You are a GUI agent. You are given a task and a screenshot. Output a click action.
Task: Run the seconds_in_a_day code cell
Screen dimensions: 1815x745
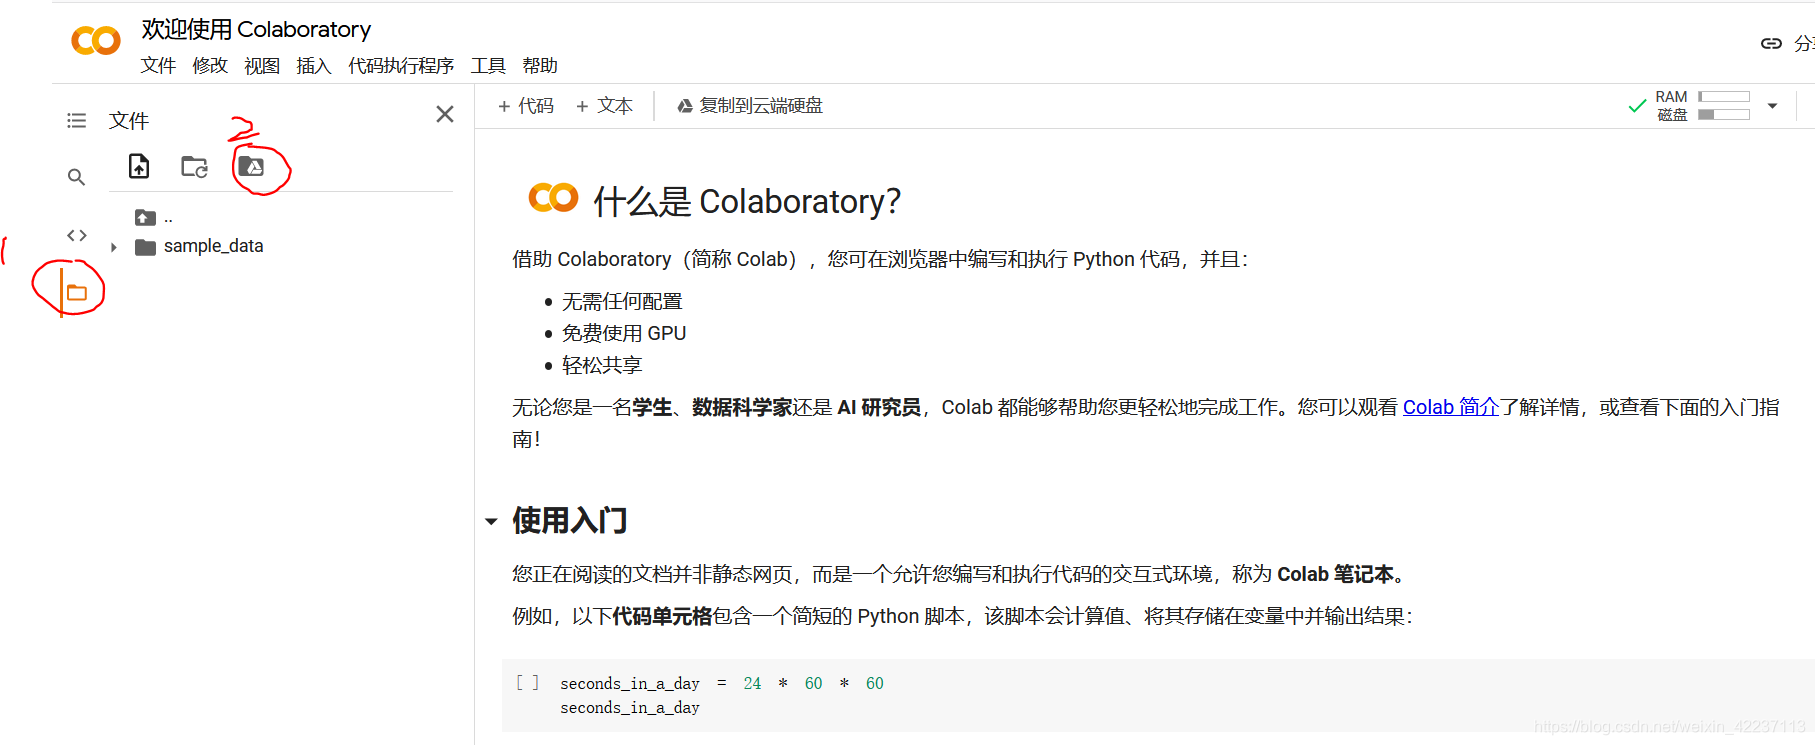(527, 683)
